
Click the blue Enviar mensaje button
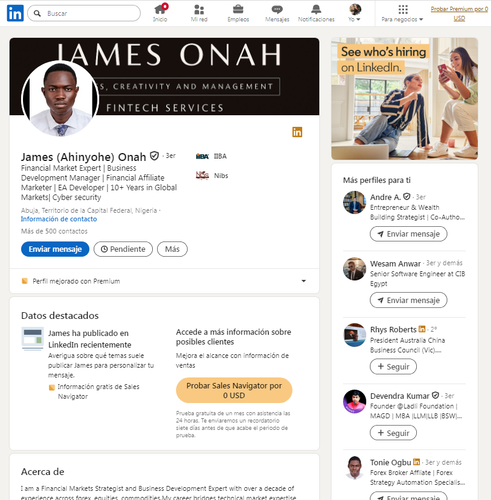[x=55, y=249]
